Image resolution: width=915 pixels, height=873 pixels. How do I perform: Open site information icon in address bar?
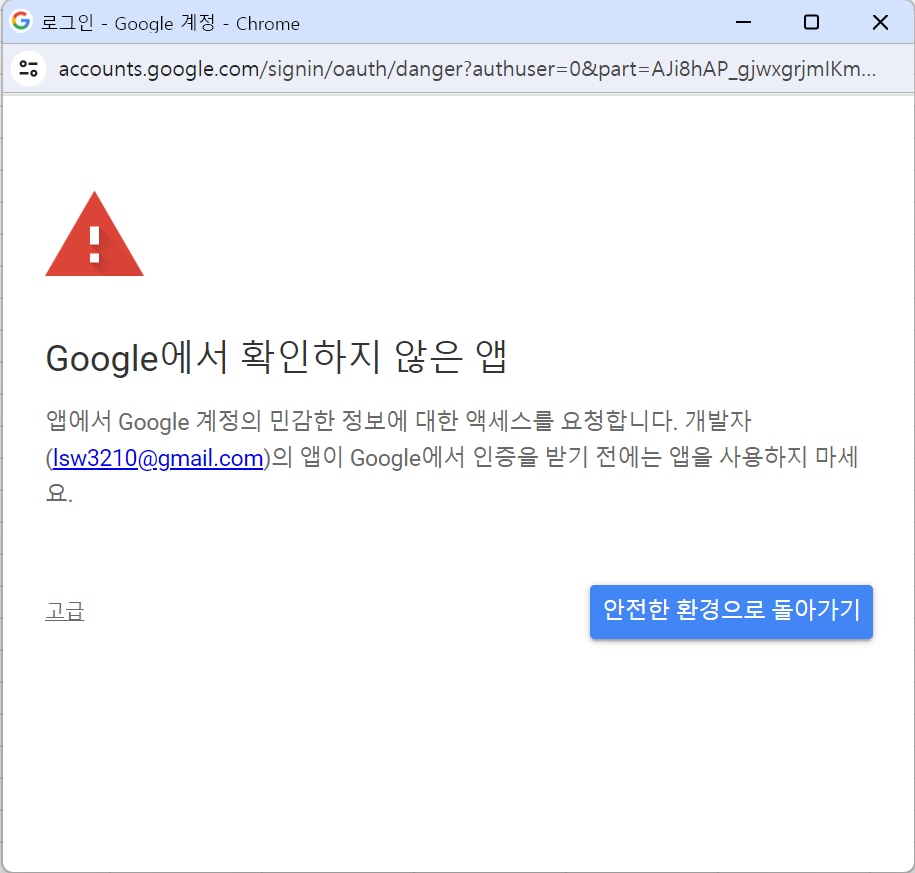point(28,69)
